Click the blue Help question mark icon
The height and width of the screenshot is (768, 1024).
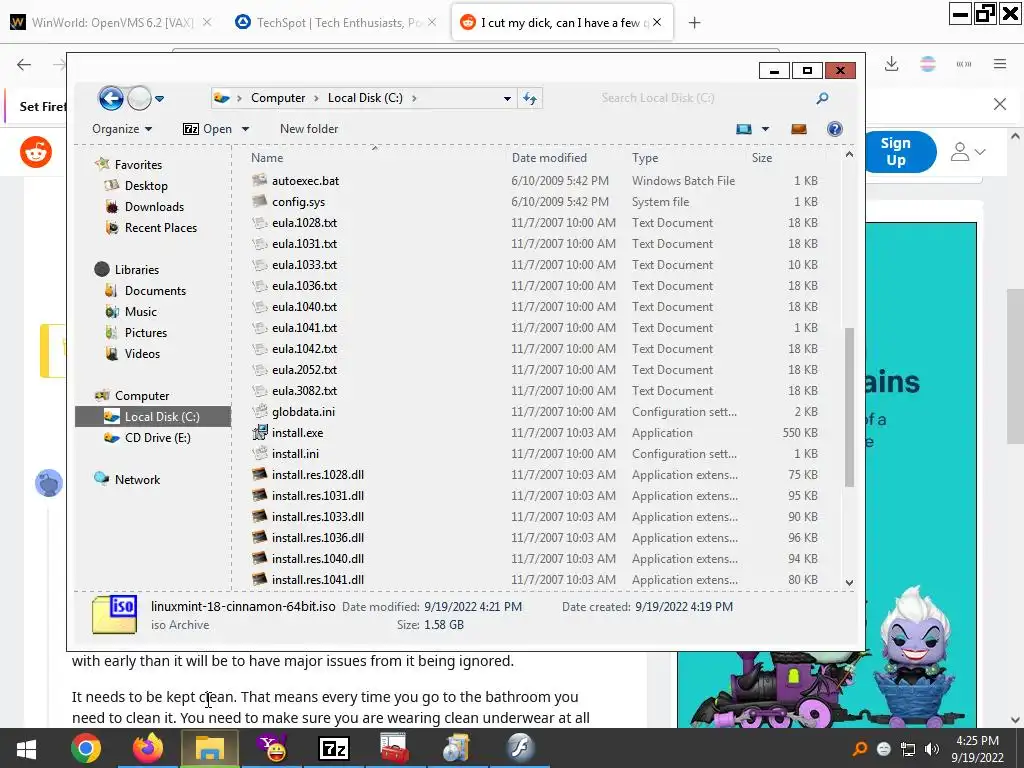click(x=835, y=129)
